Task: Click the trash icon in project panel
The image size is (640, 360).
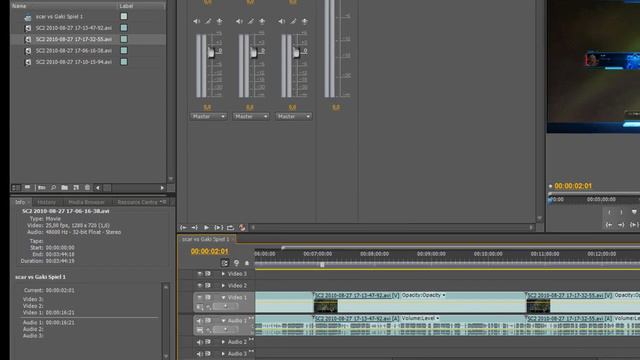Action: (x=87, y=188)
